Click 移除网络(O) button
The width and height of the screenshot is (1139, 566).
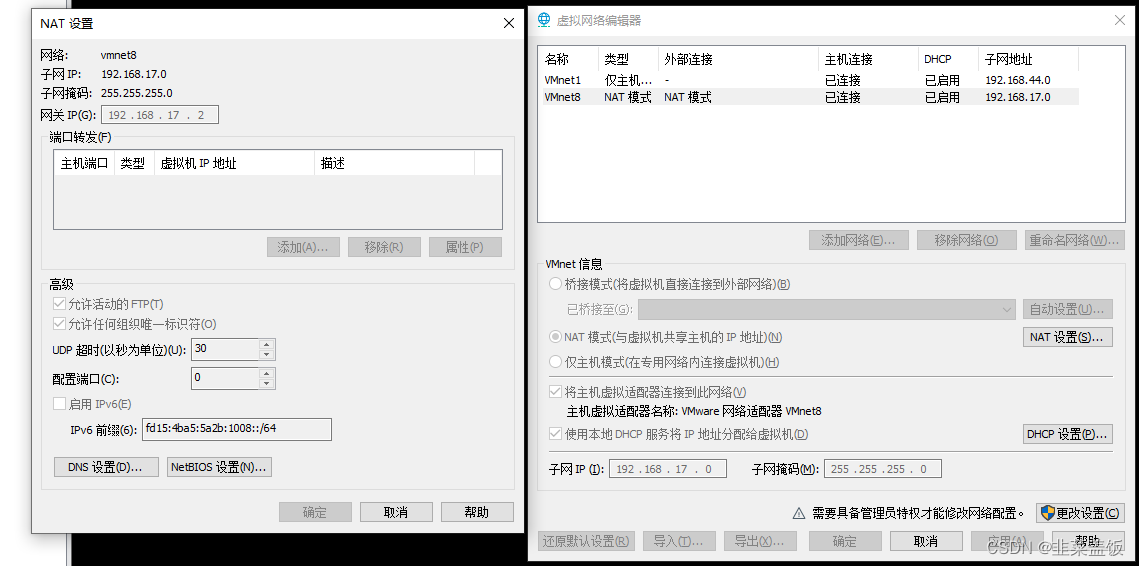[x=966, y=240]
